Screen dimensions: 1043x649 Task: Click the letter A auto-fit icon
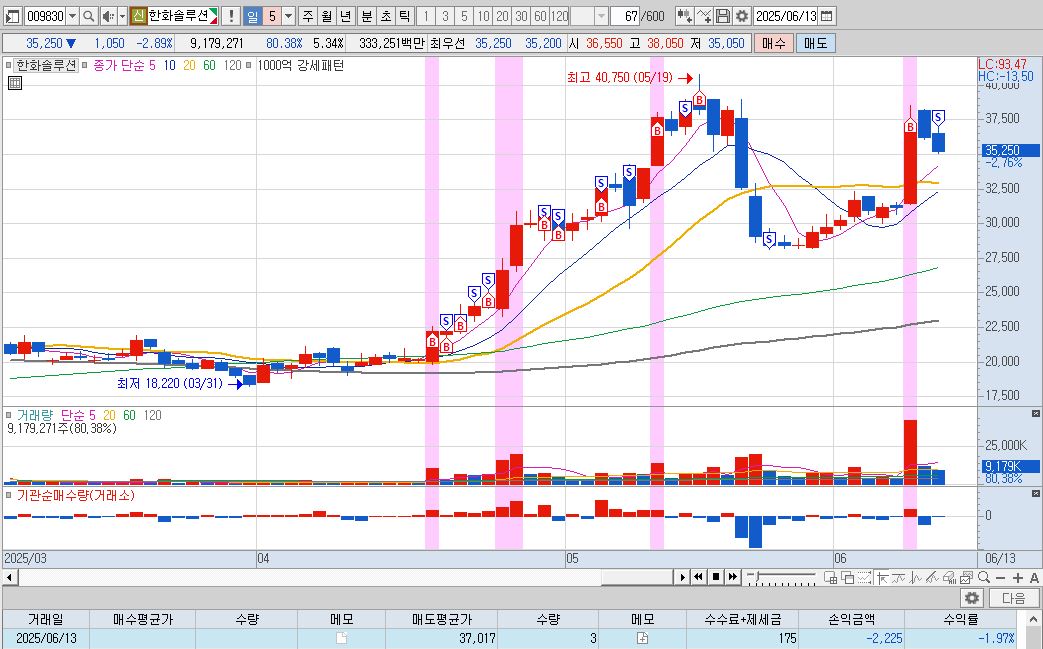pyautogui.click(x=1034, y=578)
